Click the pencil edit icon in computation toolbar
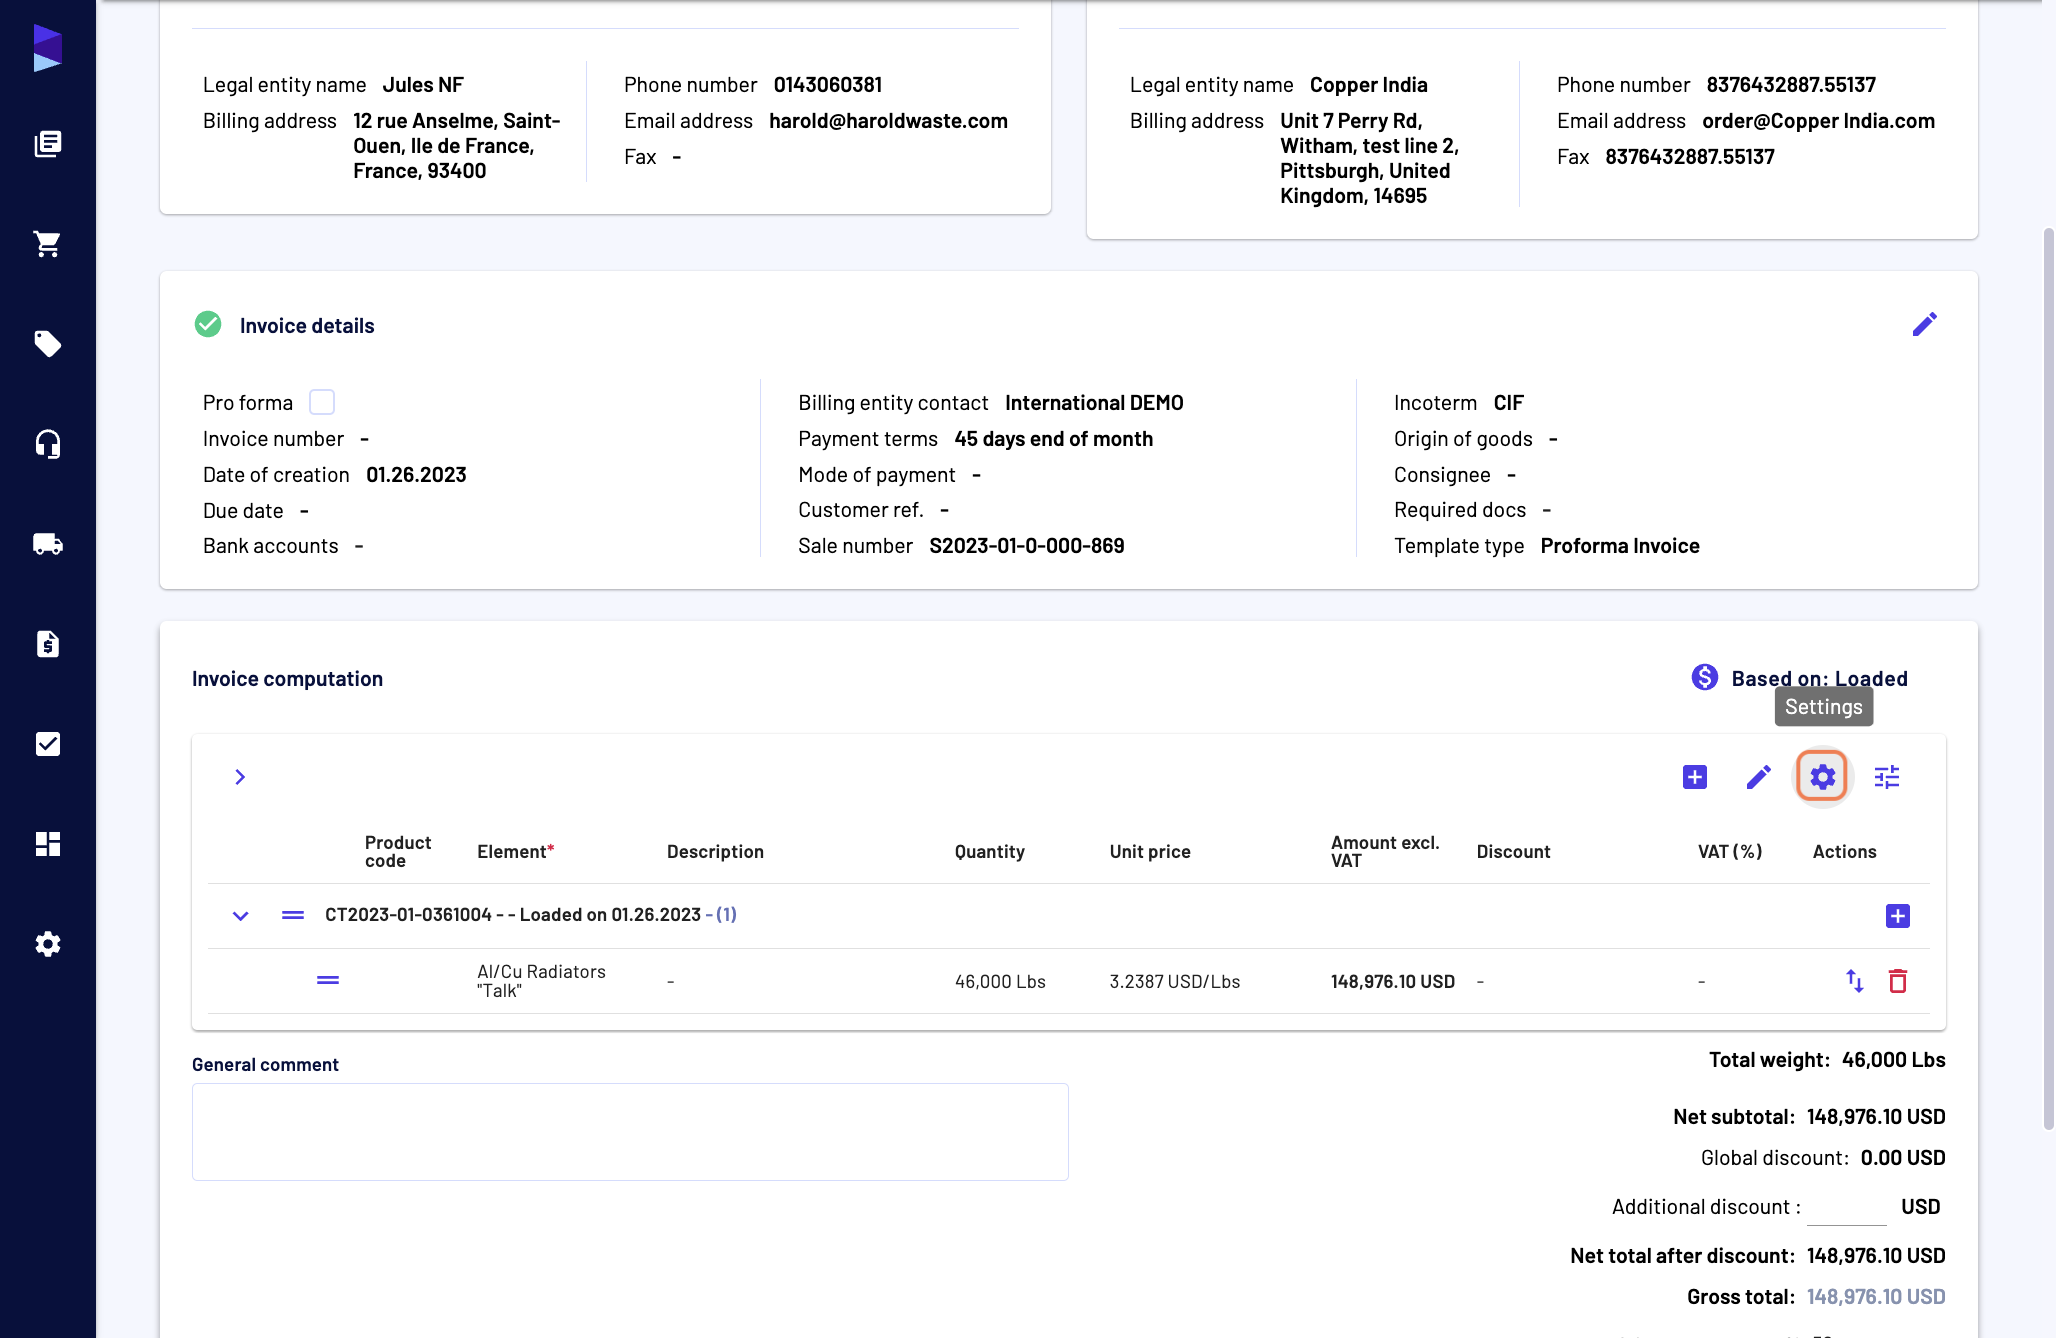Image resolution: width=2056 pixels, height=1338 pixels. [1758, 777]
